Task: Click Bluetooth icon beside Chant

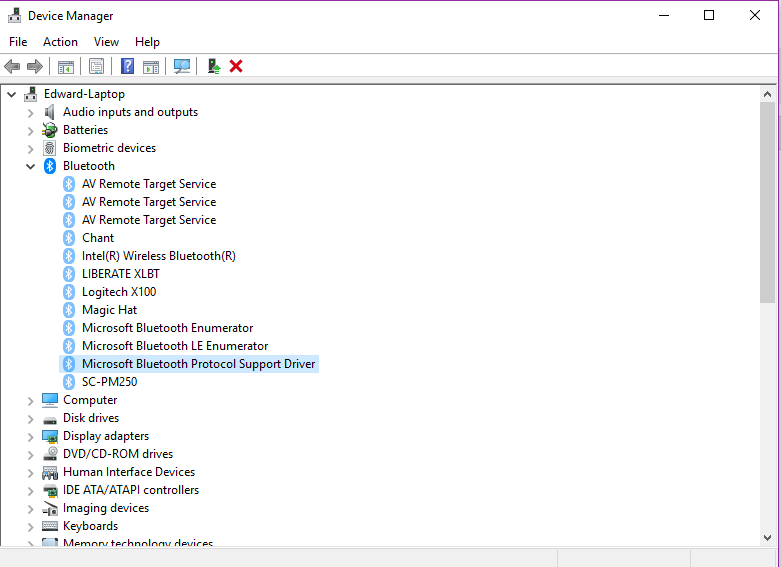Action: point(69,238)
